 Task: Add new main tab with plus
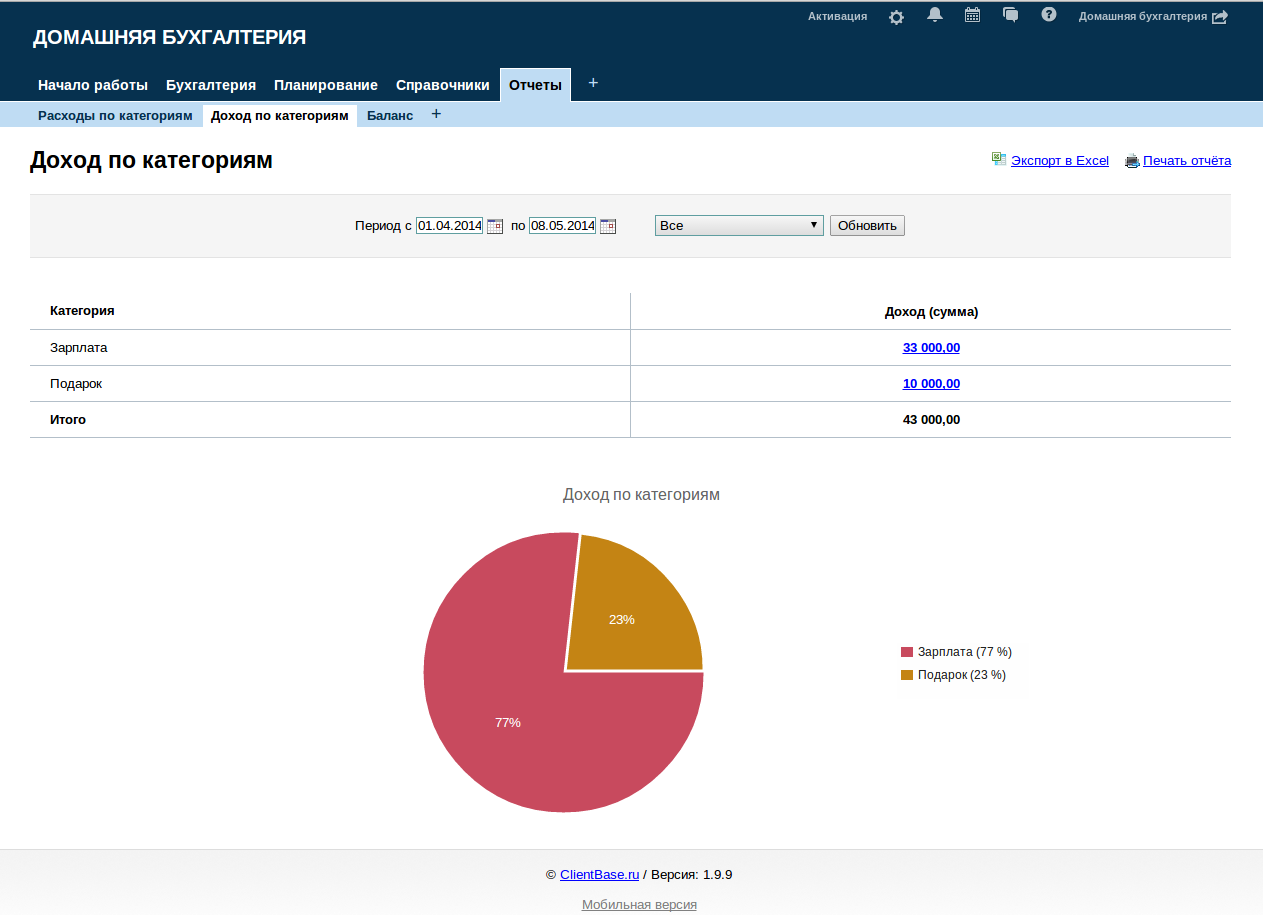point(593,83)
